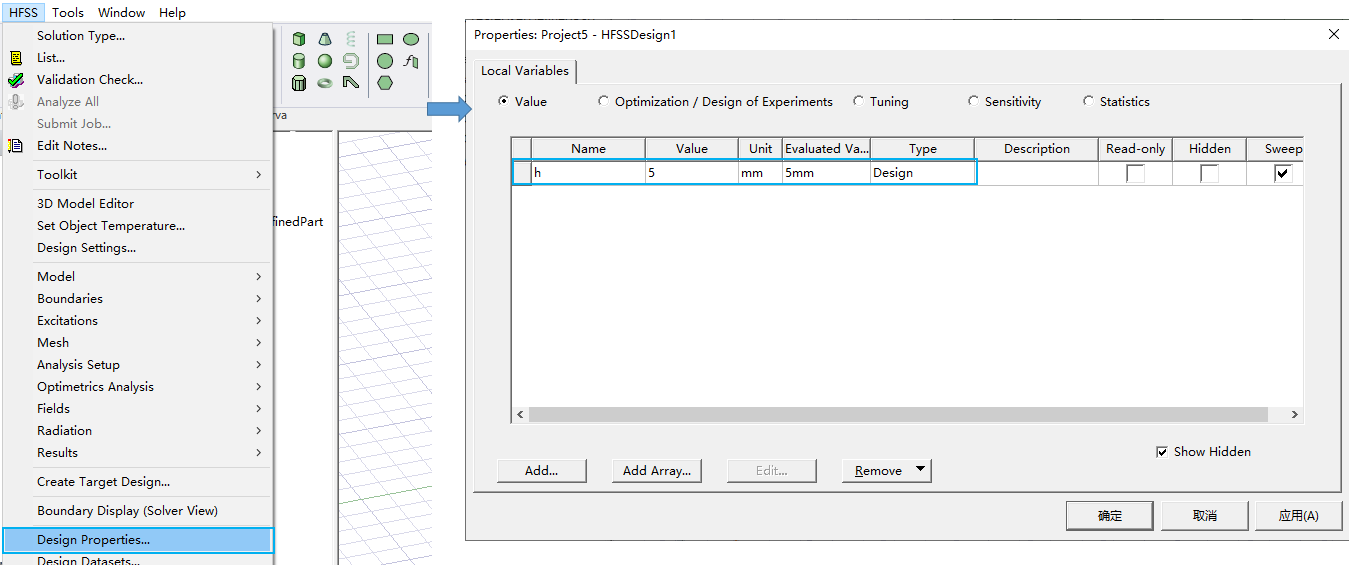Switch to the Local Variables tab
1349x565 pixels.
(524, 71)
